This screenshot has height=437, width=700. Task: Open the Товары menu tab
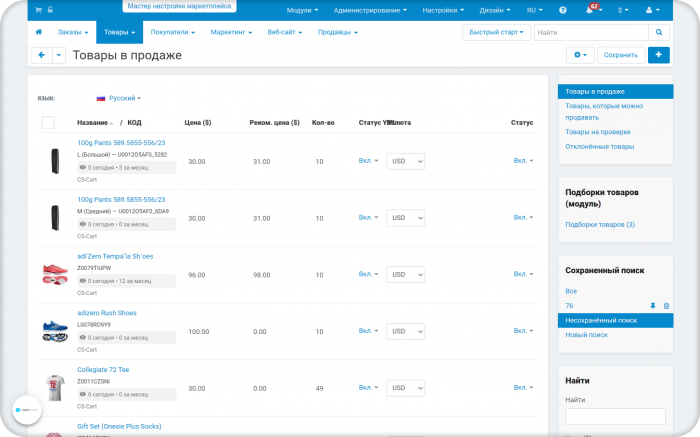point(119,32)
